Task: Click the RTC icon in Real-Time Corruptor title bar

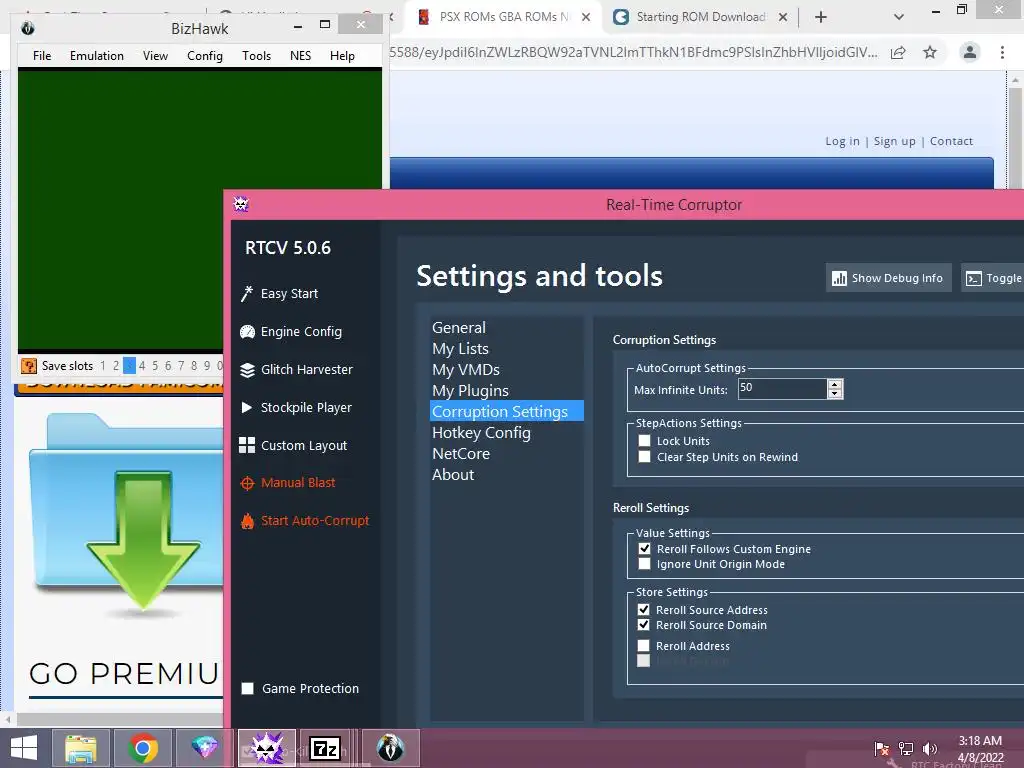Action: click(x=241, y=204)
